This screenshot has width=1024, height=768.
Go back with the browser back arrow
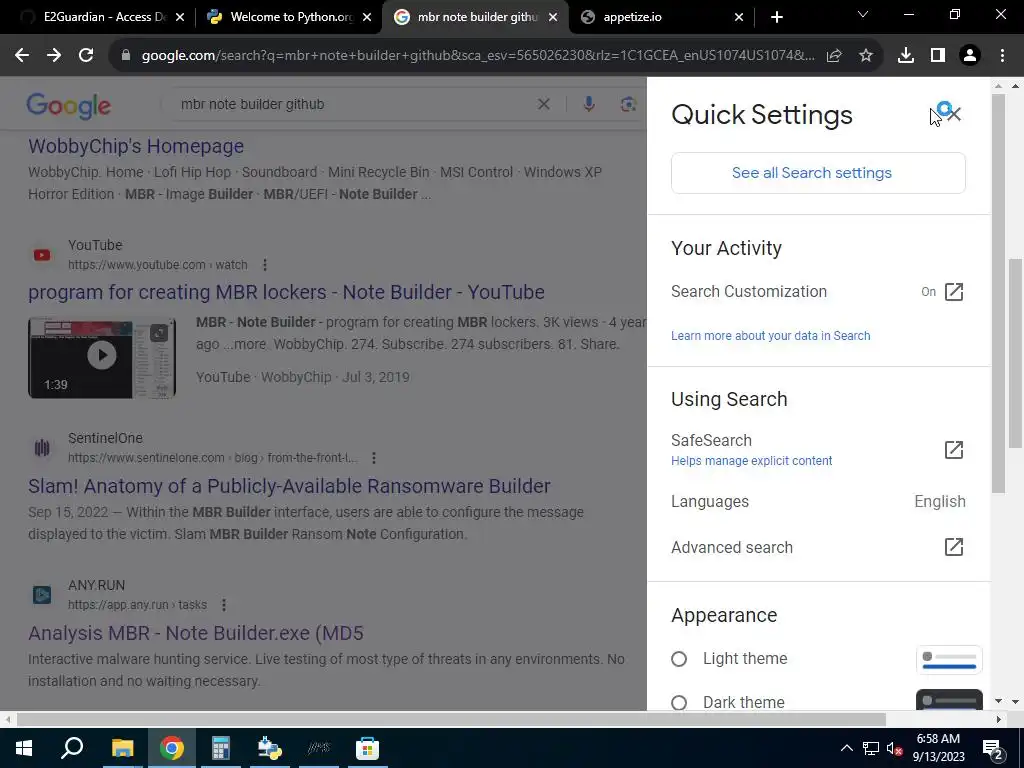click(x=22, y=56)
